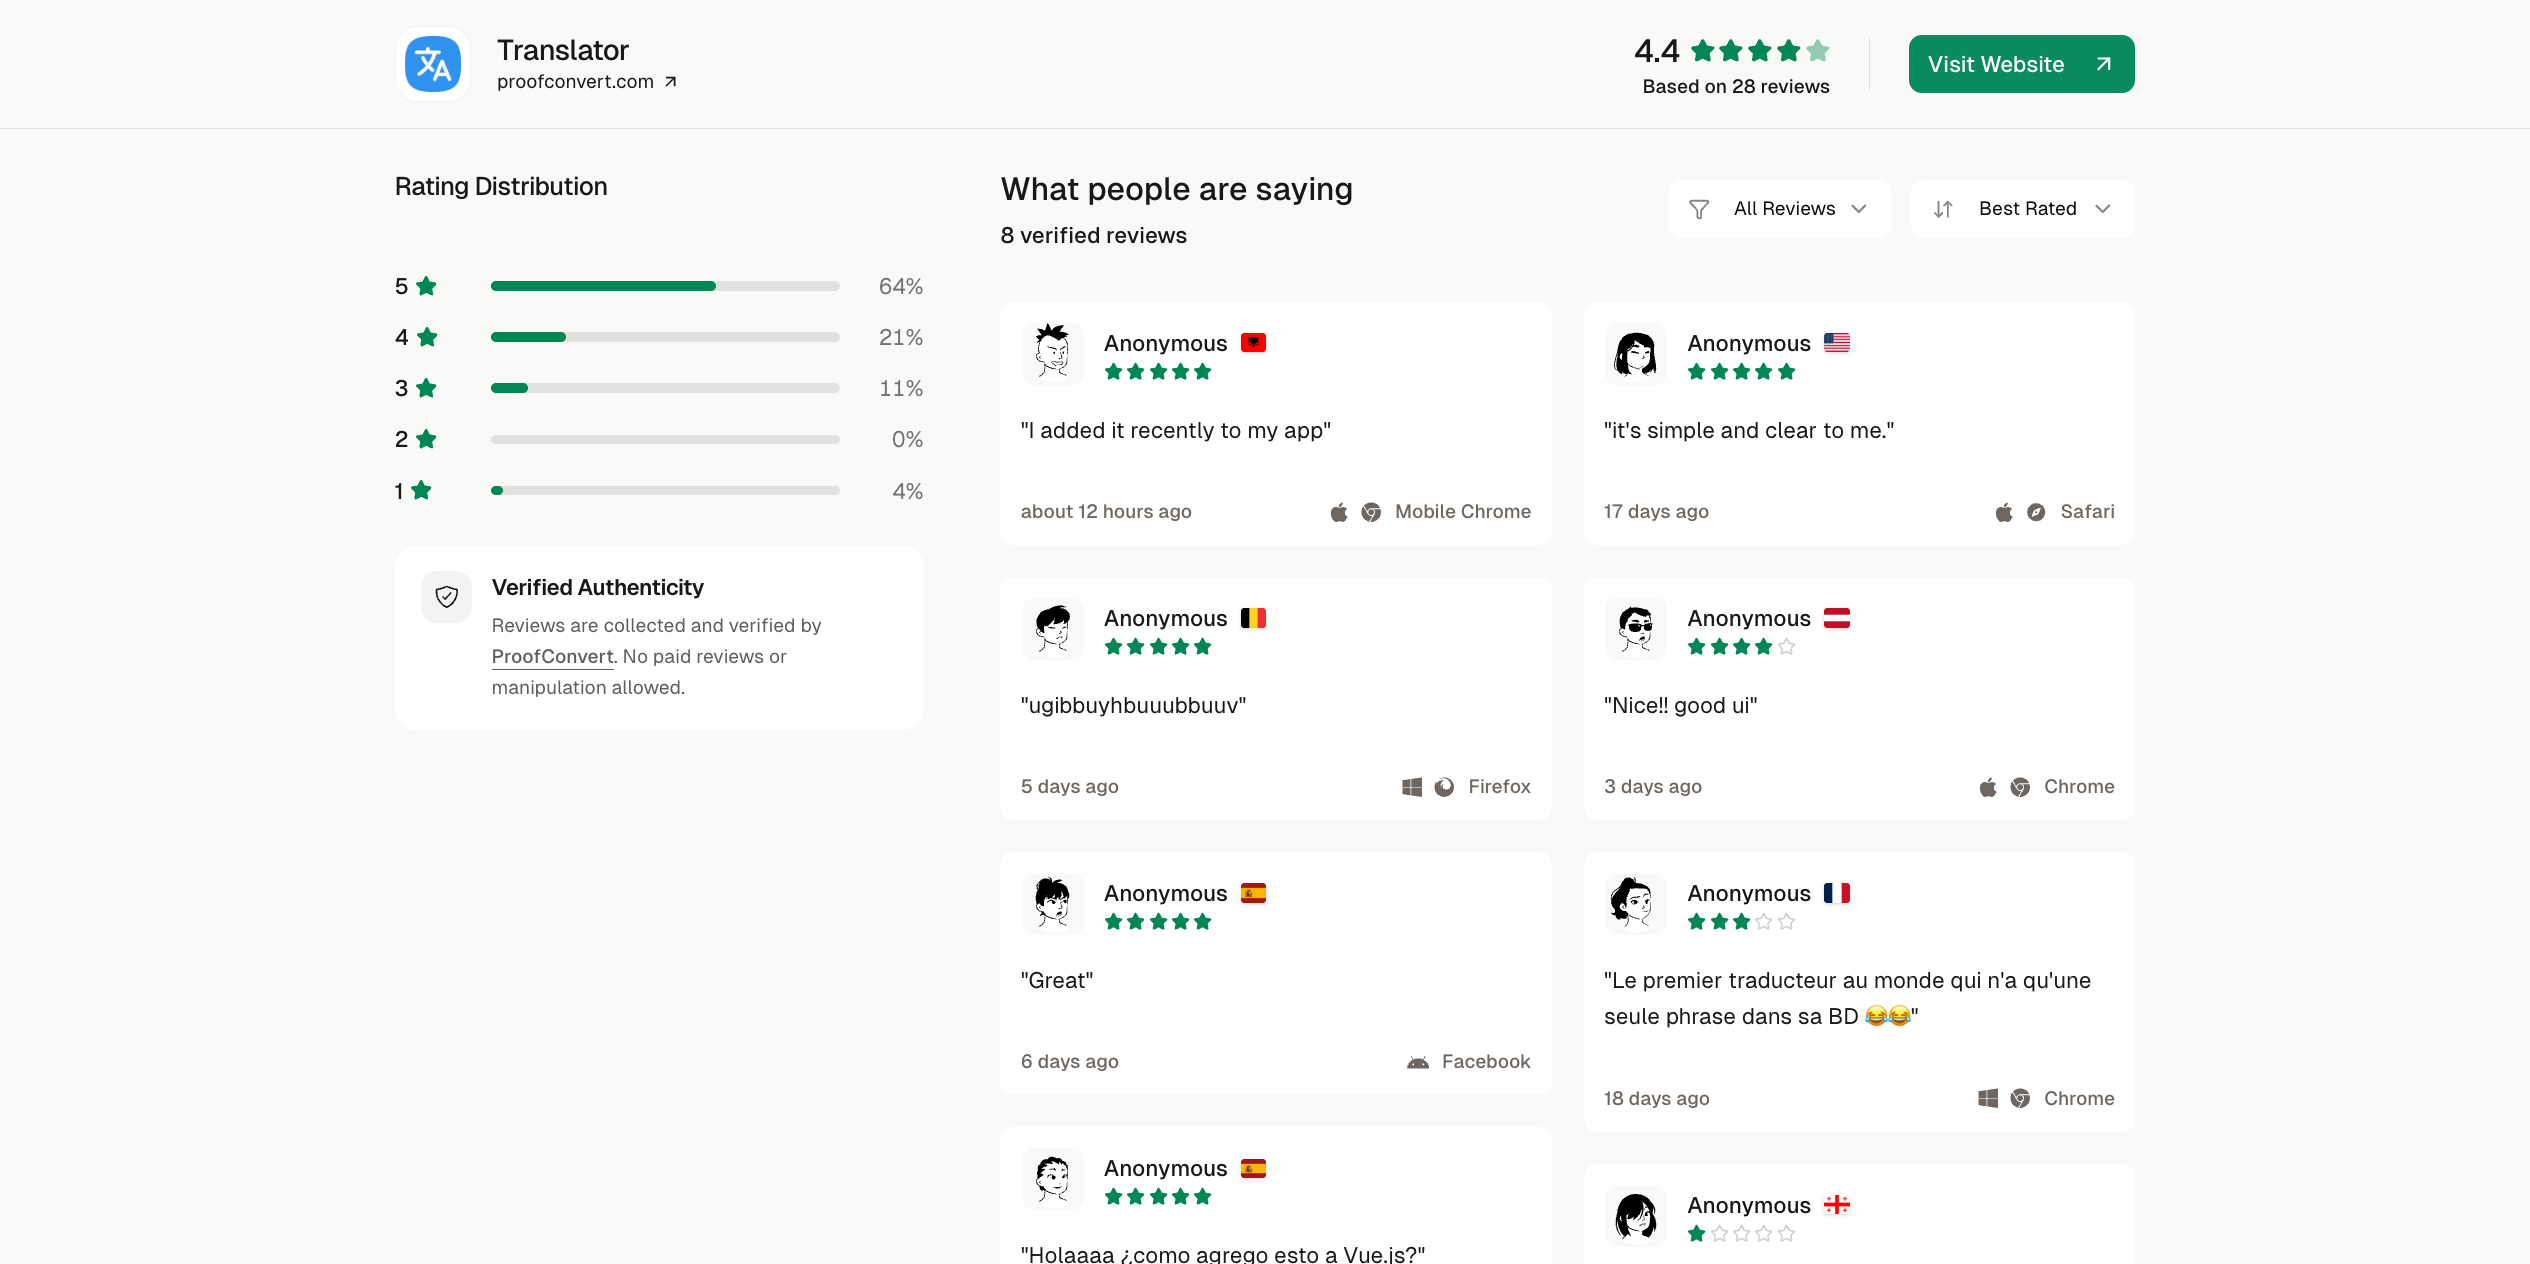Click the anonymous avatar on the French review
The width and height of the screenshot is (2530, 1264).
(1634, 902)
